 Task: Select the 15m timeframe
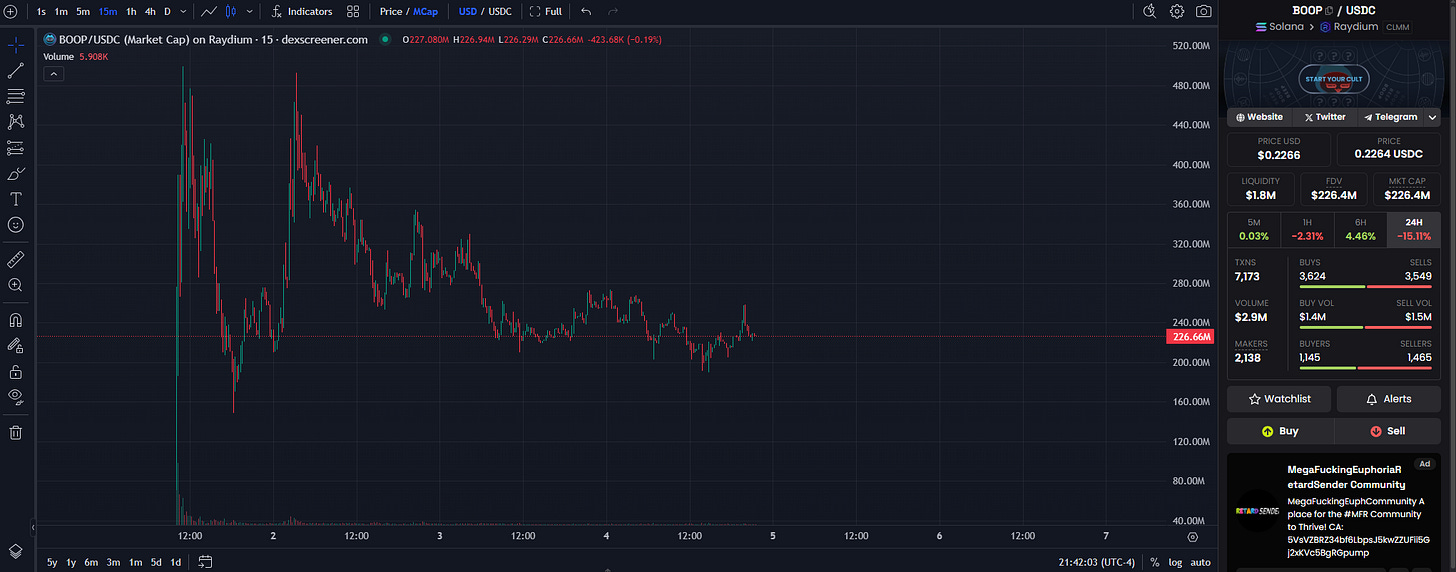point(108,11)
